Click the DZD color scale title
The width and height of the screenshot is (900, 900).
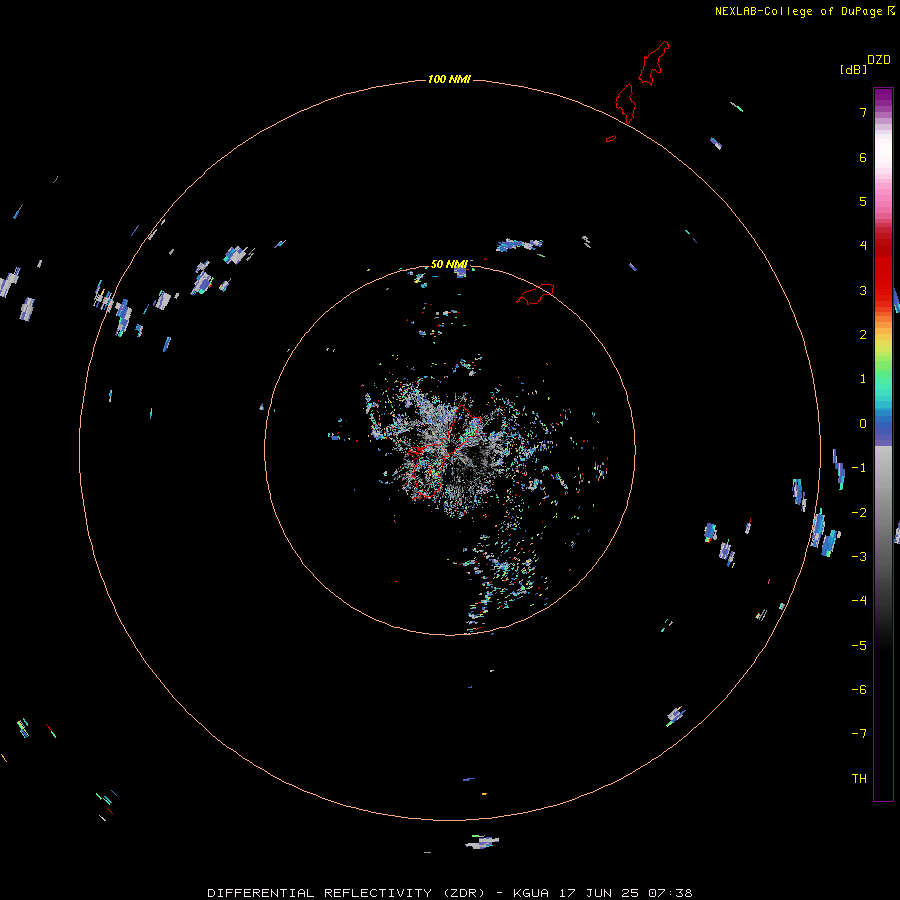[x=879, y=60]
